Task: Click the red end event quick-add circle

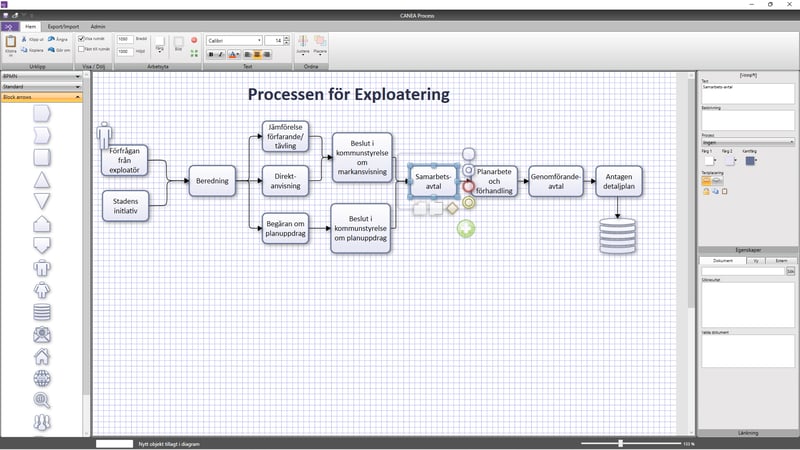Action: 468,187
